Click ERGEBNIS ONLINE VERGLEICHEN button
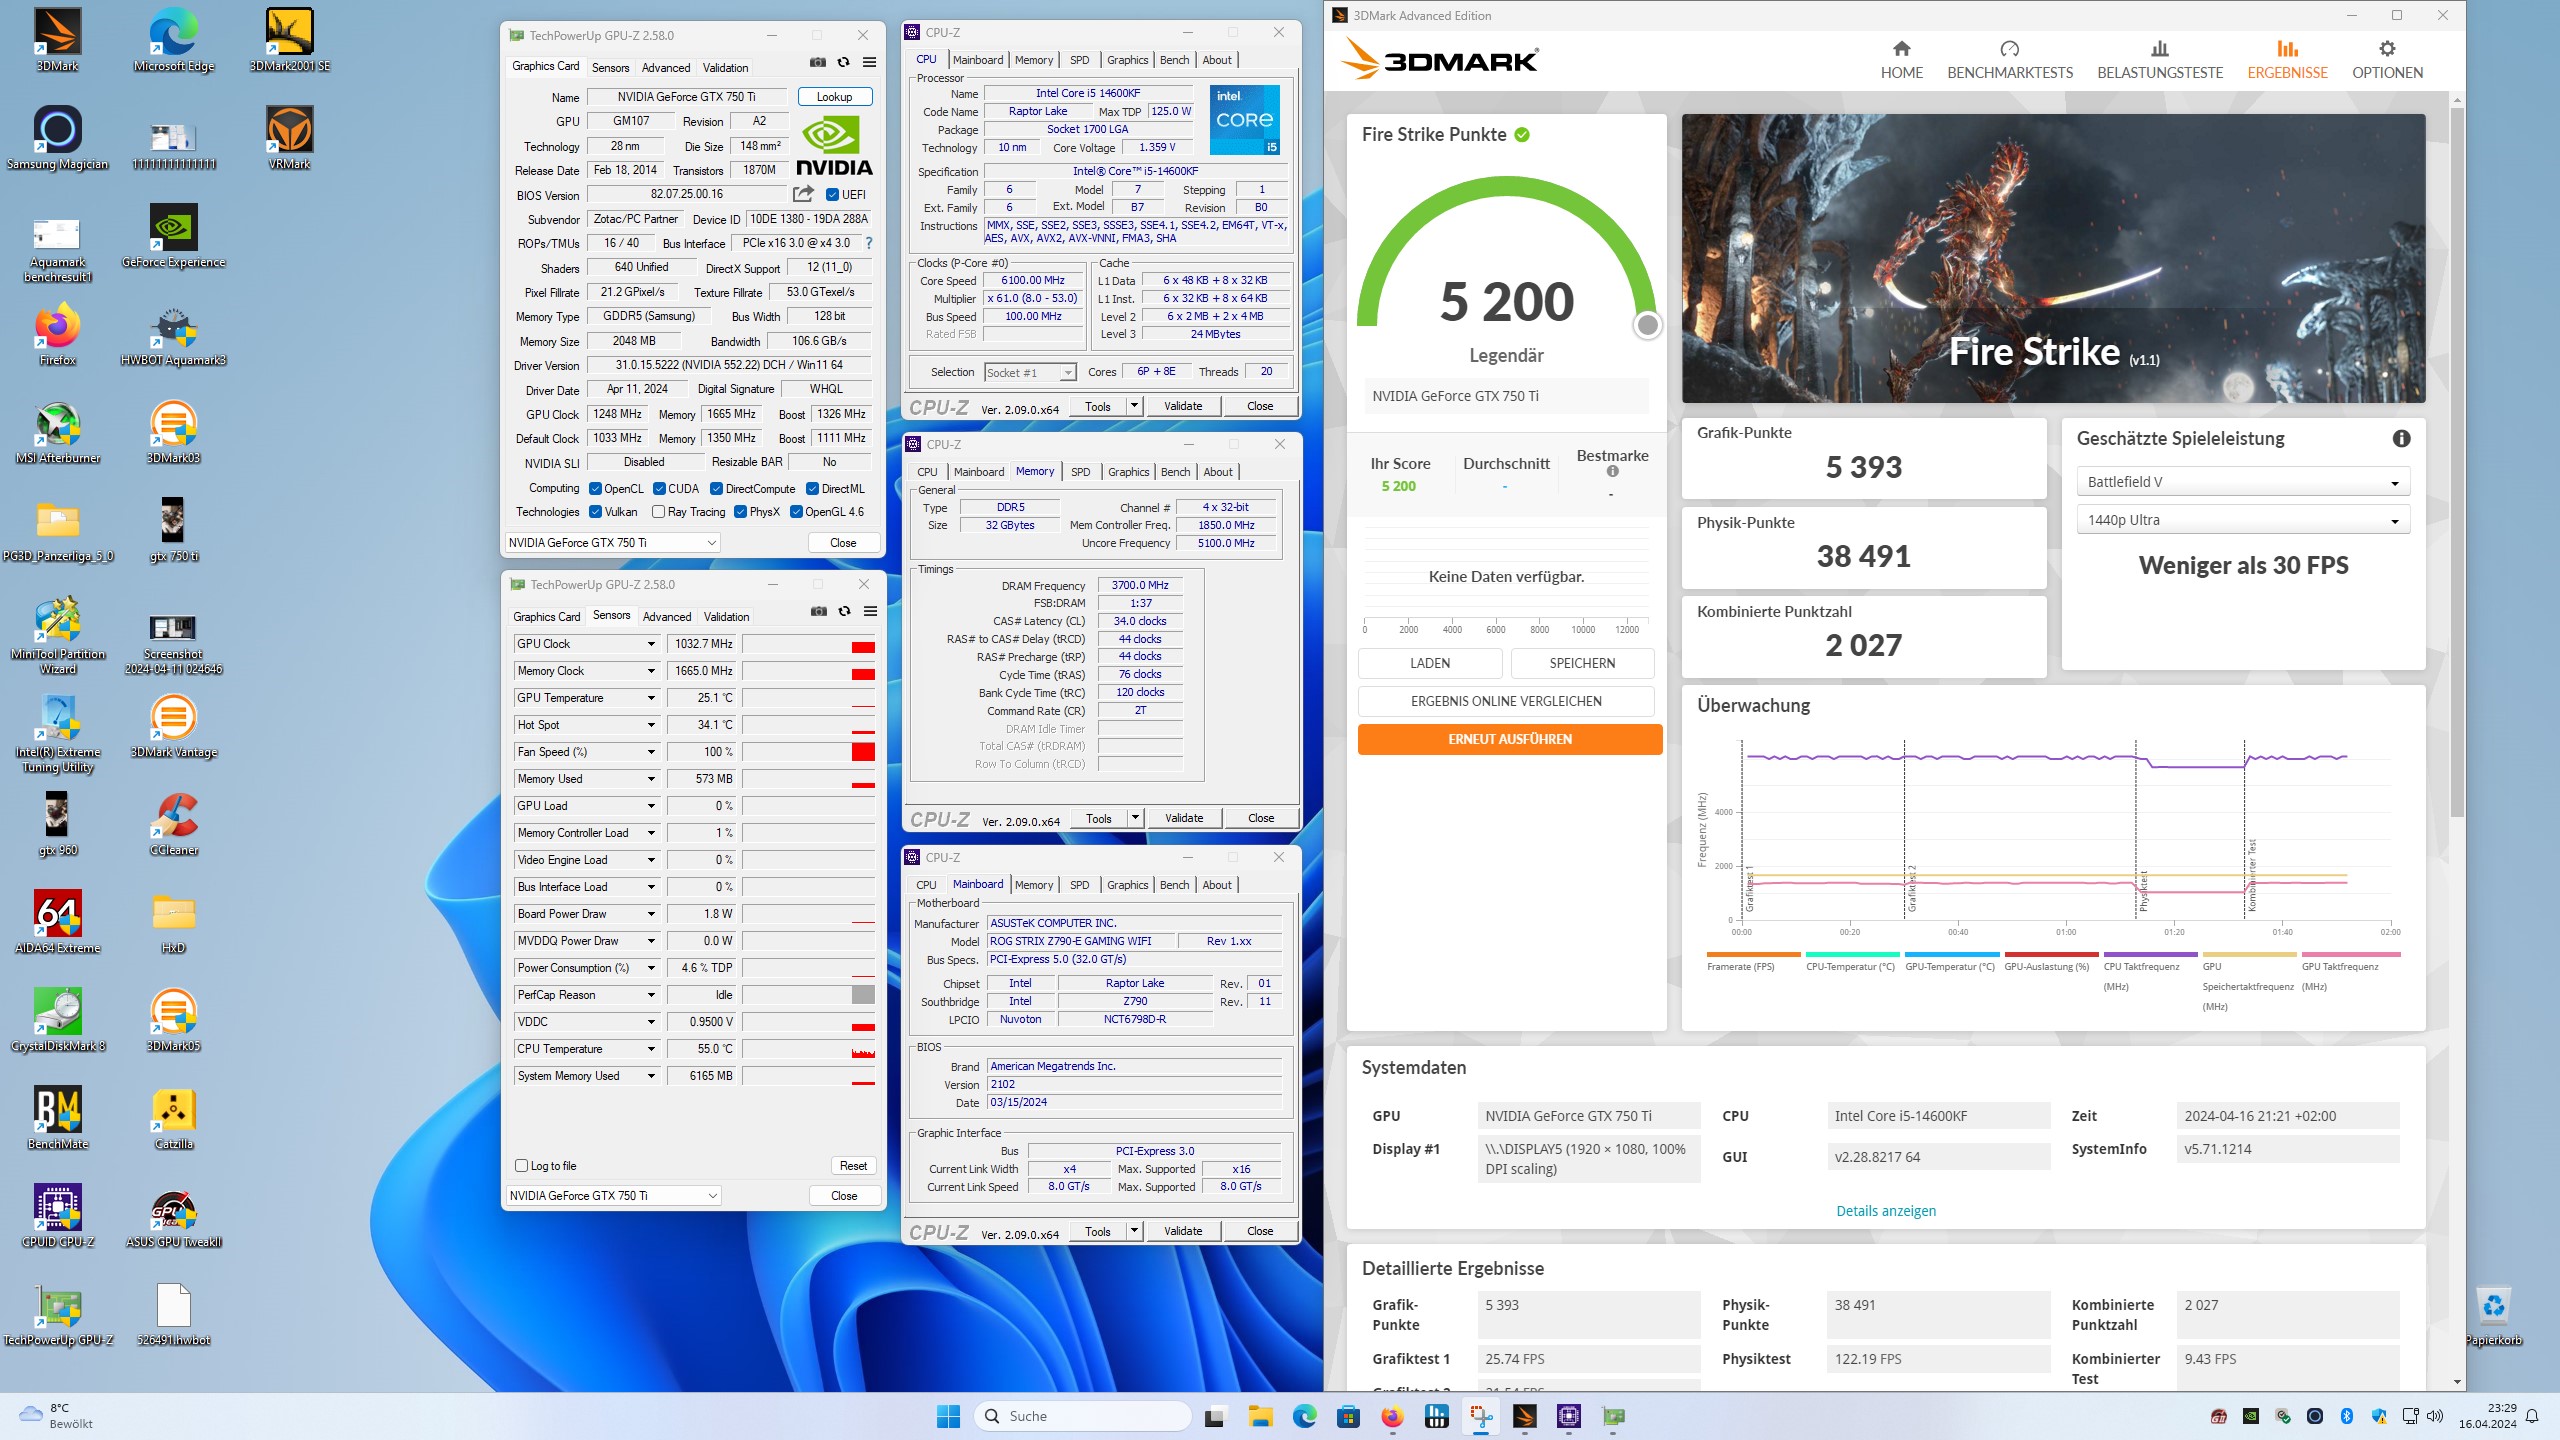2560x1440 pixels. (x=1506, y=701)
